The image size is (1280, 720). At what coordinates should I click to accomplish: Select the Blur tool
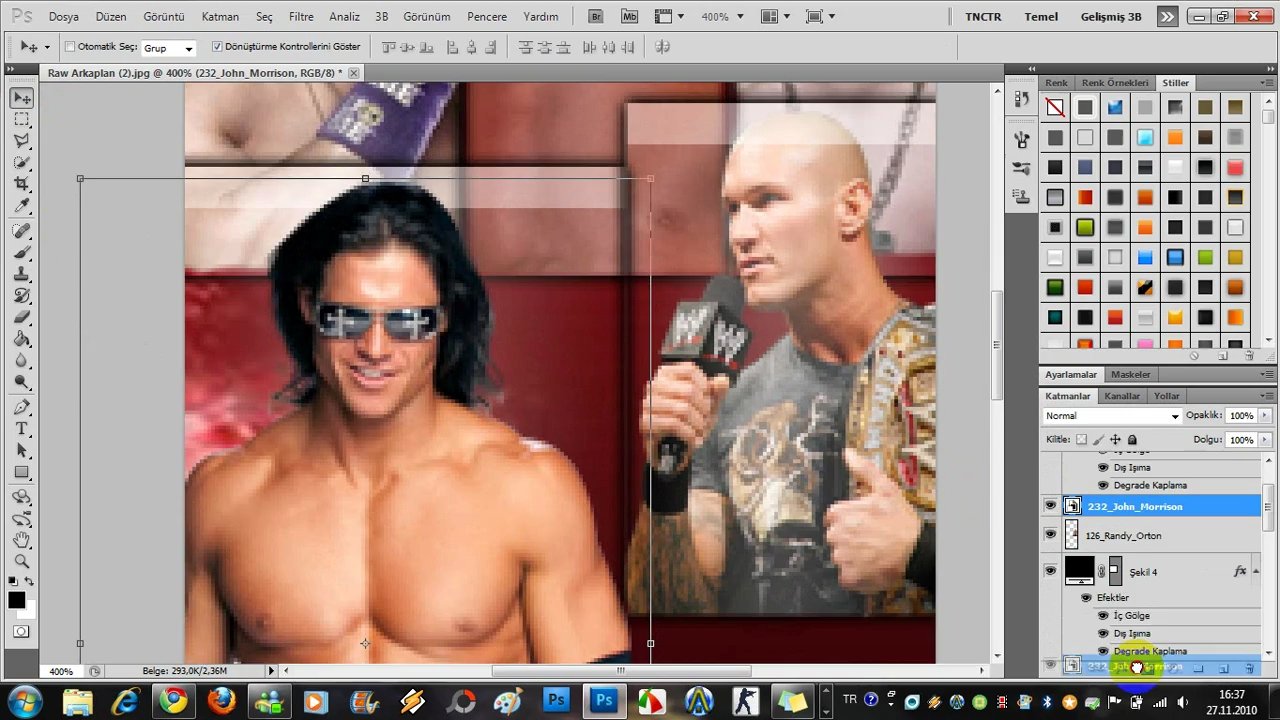click(22, 361)
